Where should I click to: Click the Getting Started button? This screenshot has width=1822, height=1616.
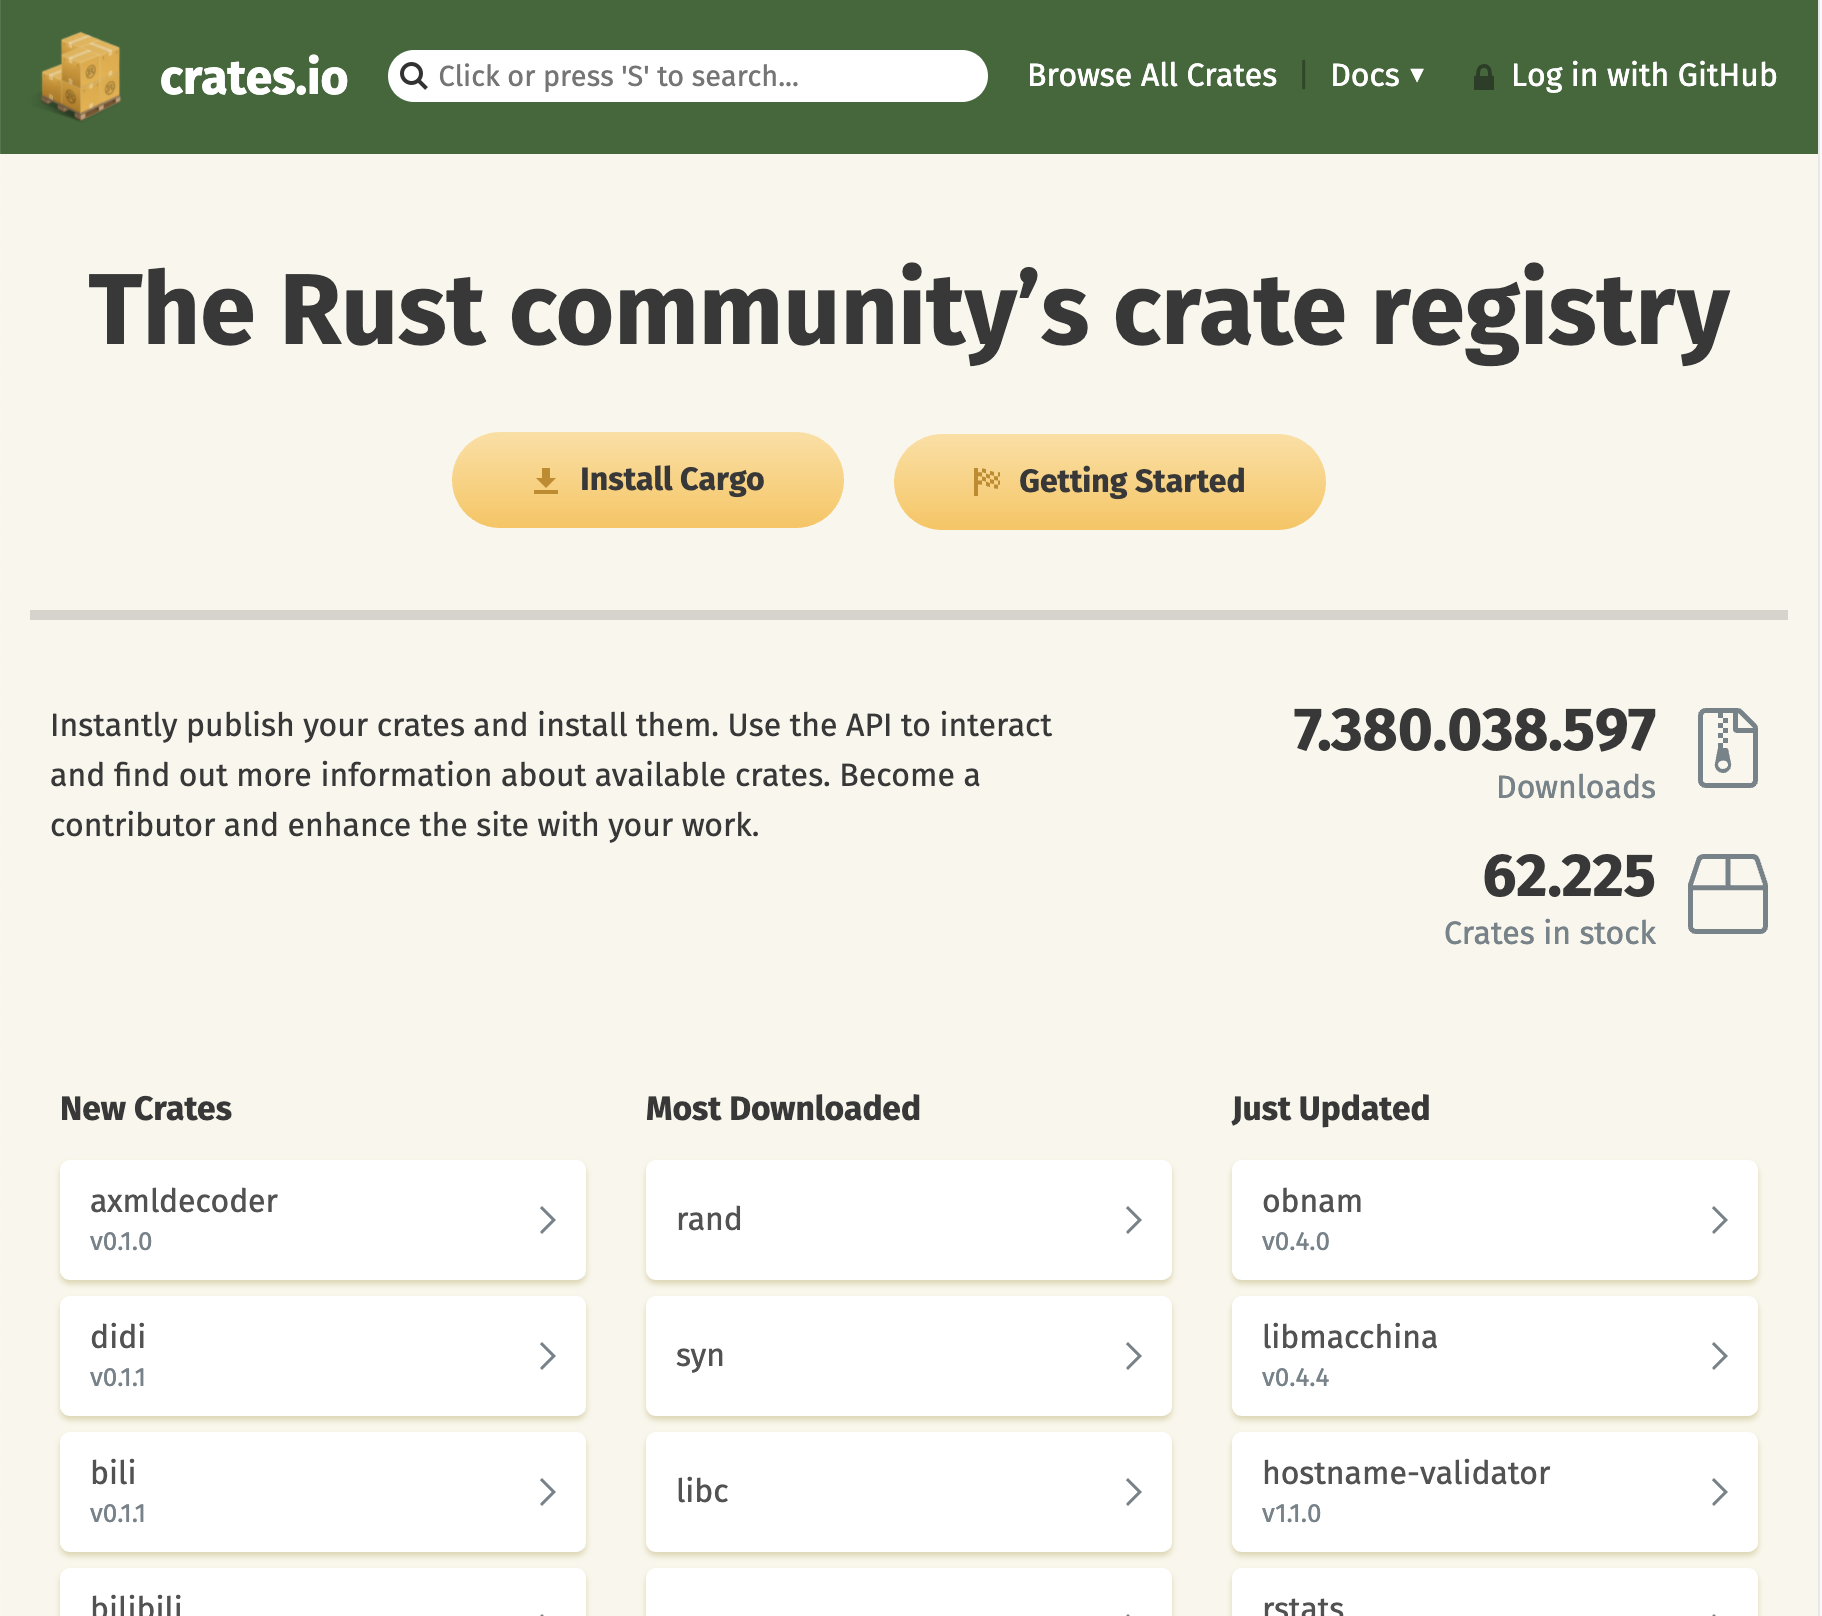click(1110, 482)
